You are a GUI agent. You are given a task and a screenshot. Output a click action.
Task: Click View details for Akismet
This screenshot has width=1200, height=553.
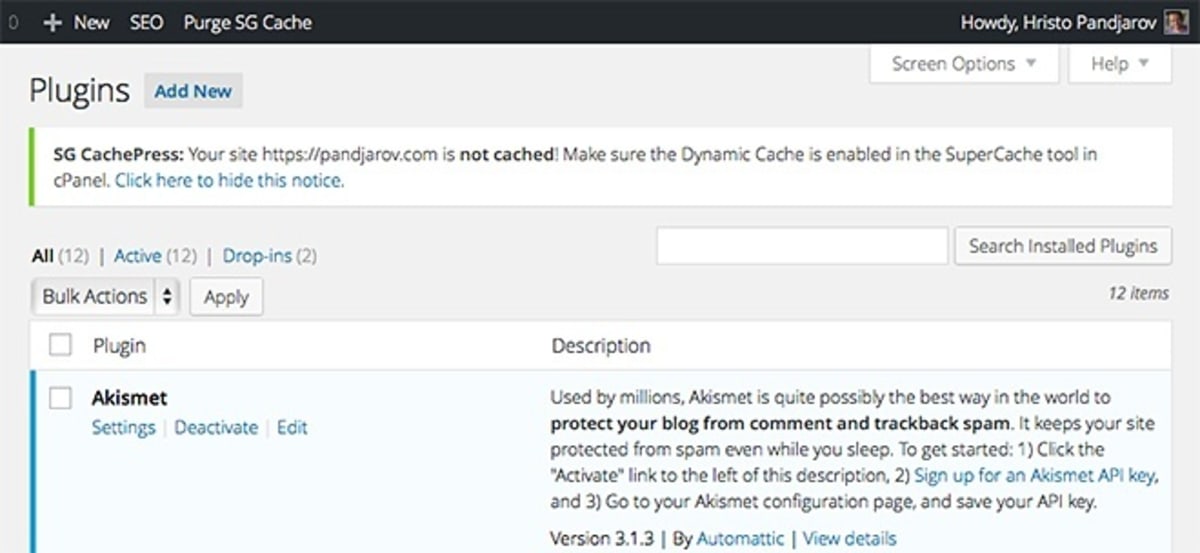coord(850,538)
